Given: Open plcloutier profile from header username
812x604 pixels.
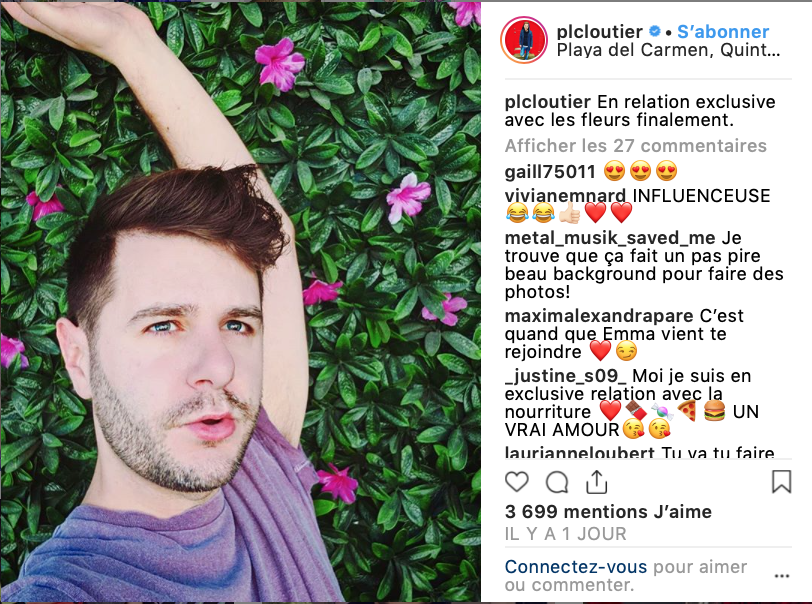Looking at the screenshot, I should (x=599, y=32).
